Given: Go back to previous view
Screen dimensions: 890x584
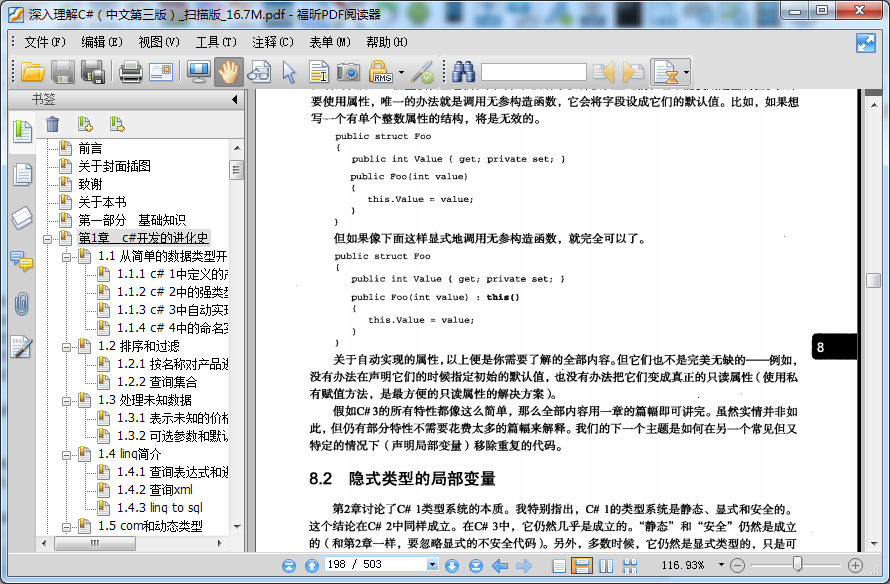Looking at the screenshot, I should (500, 565).
